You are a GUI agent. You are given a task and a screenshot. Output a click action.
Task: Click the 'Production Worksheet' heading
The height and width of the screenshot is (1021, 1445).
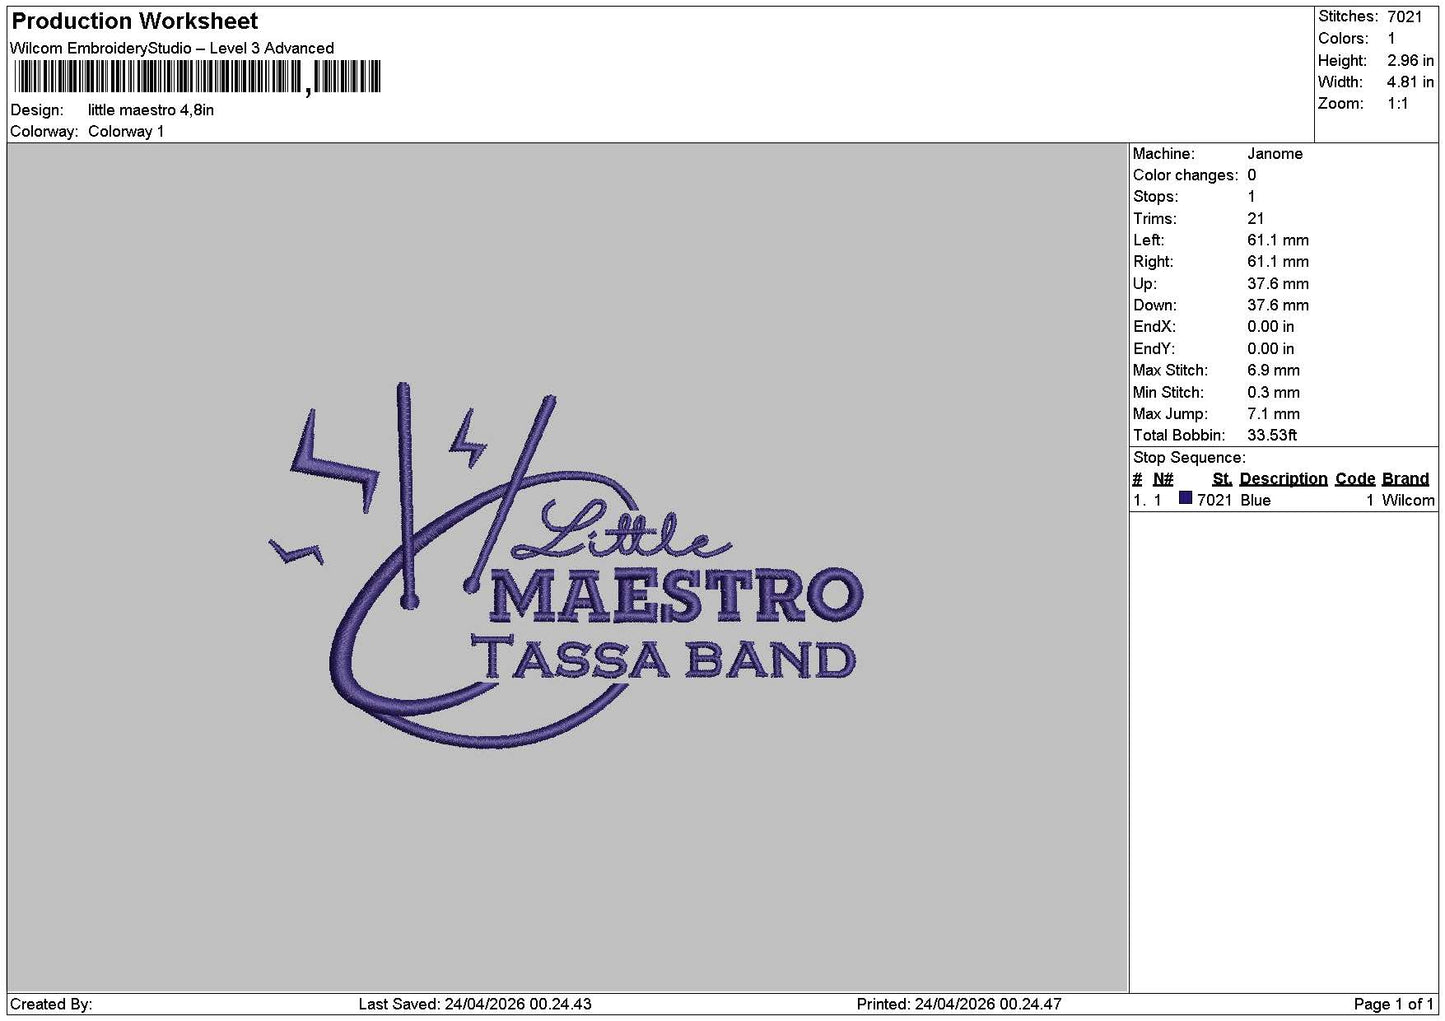(135, 21)
